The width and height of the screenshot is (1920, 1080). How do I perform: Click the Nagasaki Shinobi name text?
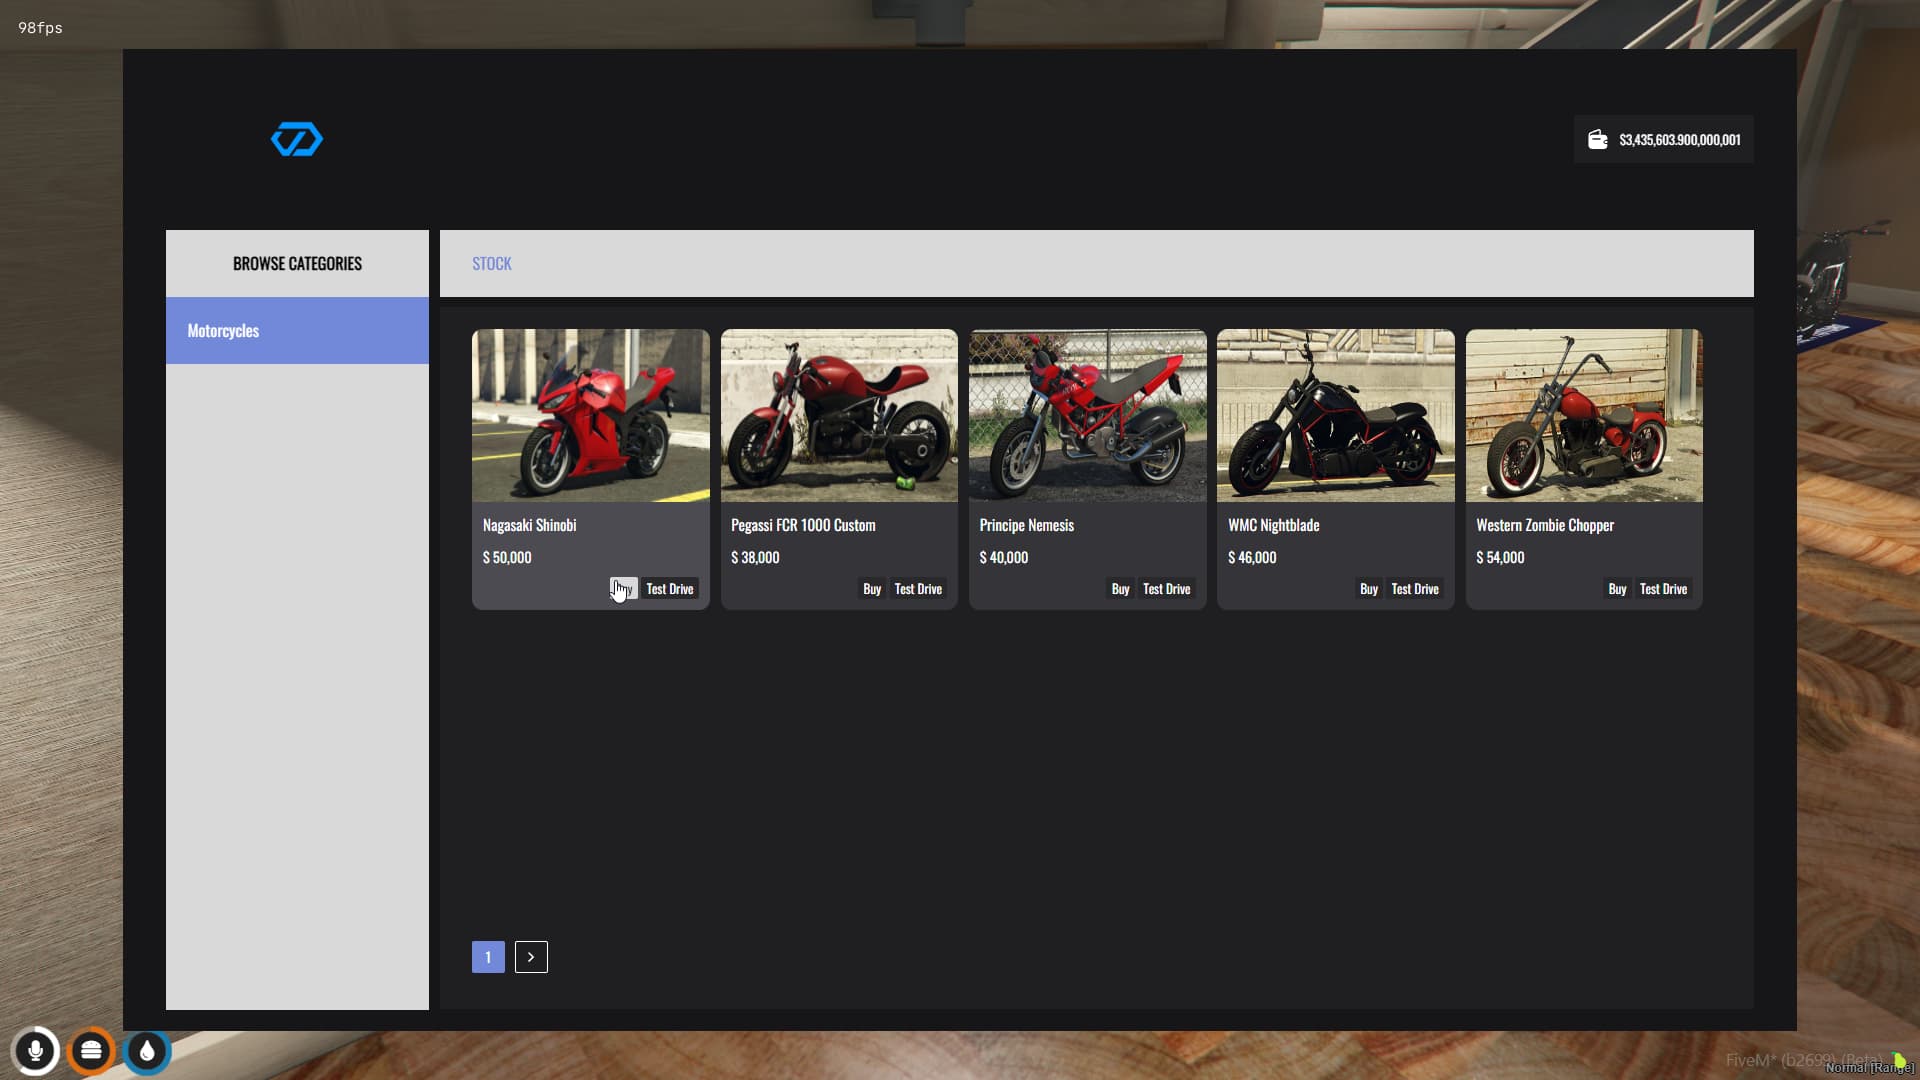tap(529, 525)
